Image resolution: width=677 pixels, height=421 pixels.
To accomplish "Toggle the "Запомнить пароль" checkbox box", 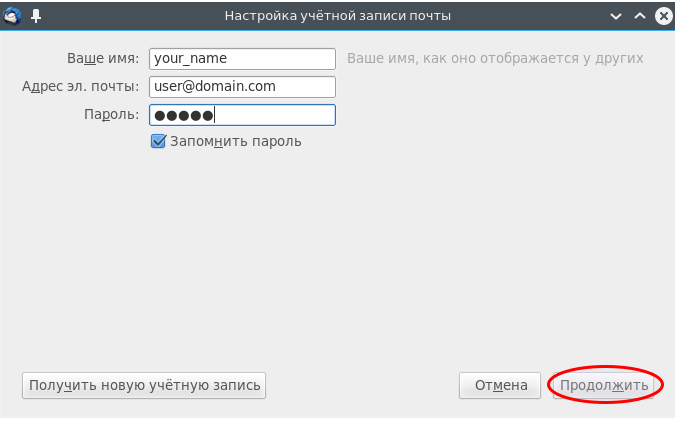I will (158, 141).
